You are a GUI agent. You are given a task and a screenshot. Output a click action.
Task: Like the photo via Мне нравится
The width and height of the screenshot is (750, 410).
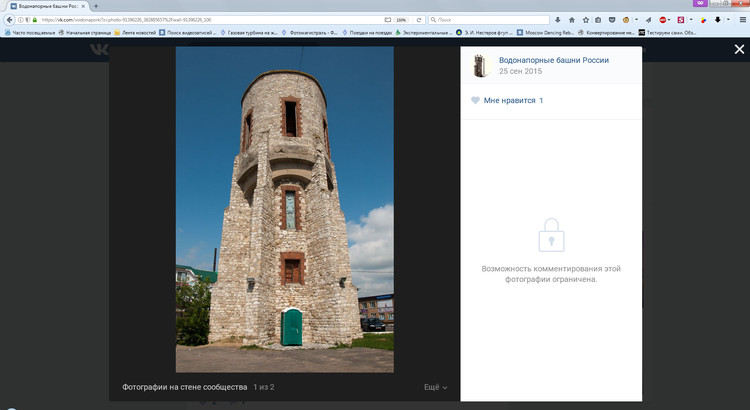click(x=507, y=100)
